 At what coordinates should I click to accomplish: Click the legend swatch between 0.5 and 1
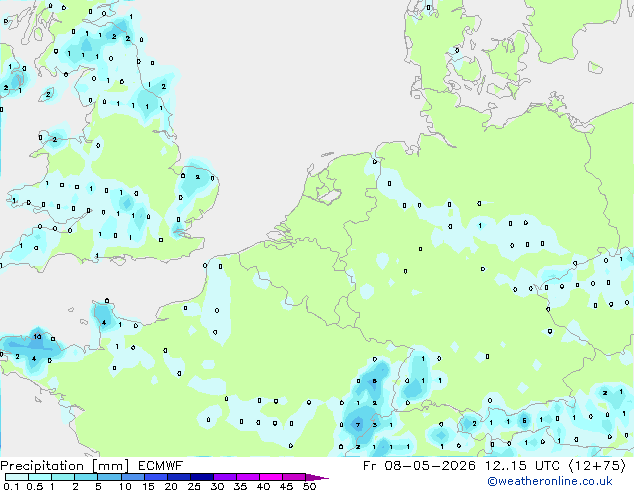[x=40, y=477]
